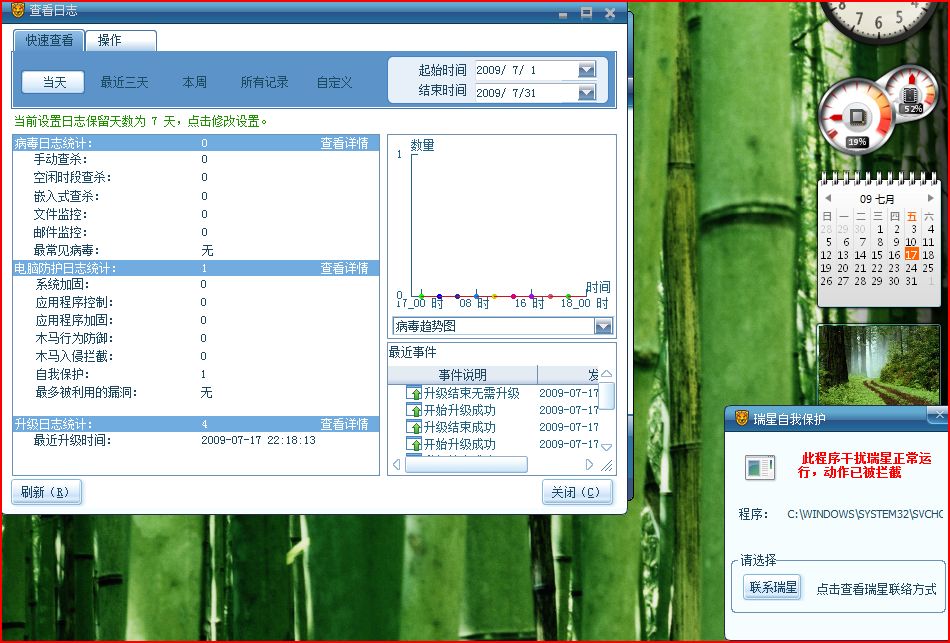Click the CPU usage gauge gadget showing 19%
The width and height of the screenshot is (950, 643).
click(x=855, y=118)
